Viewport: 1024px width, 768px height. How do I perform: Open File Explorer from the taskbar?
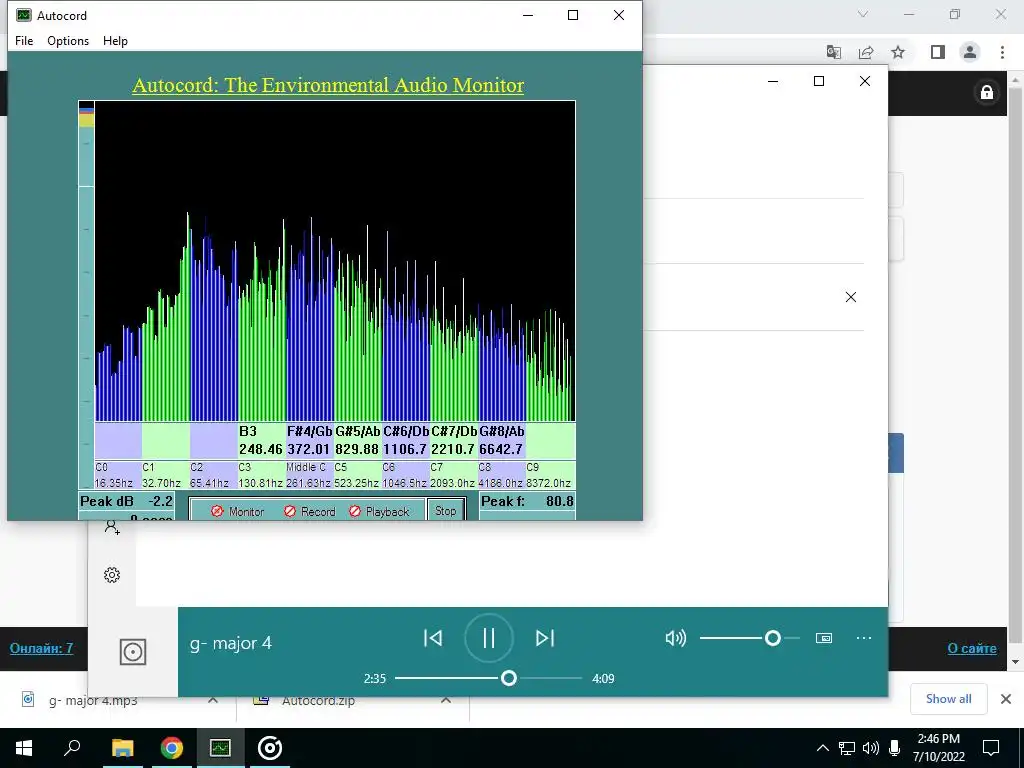[122, 748]
